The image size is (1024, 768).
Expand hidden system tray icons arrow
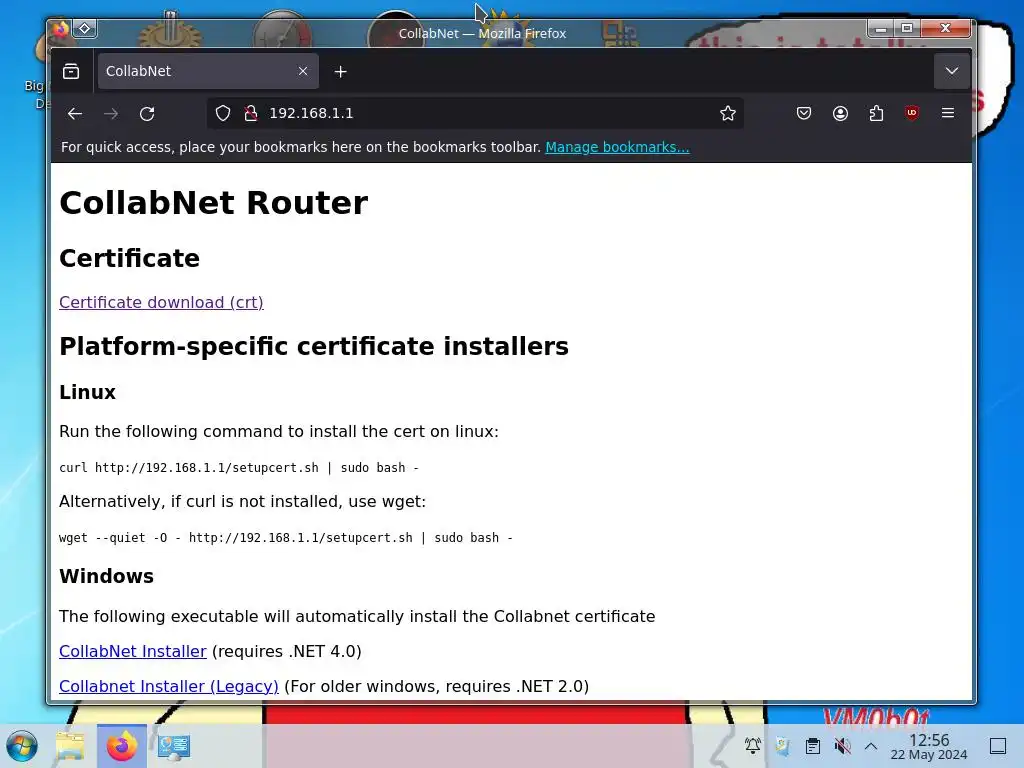[x=871, y=746]
